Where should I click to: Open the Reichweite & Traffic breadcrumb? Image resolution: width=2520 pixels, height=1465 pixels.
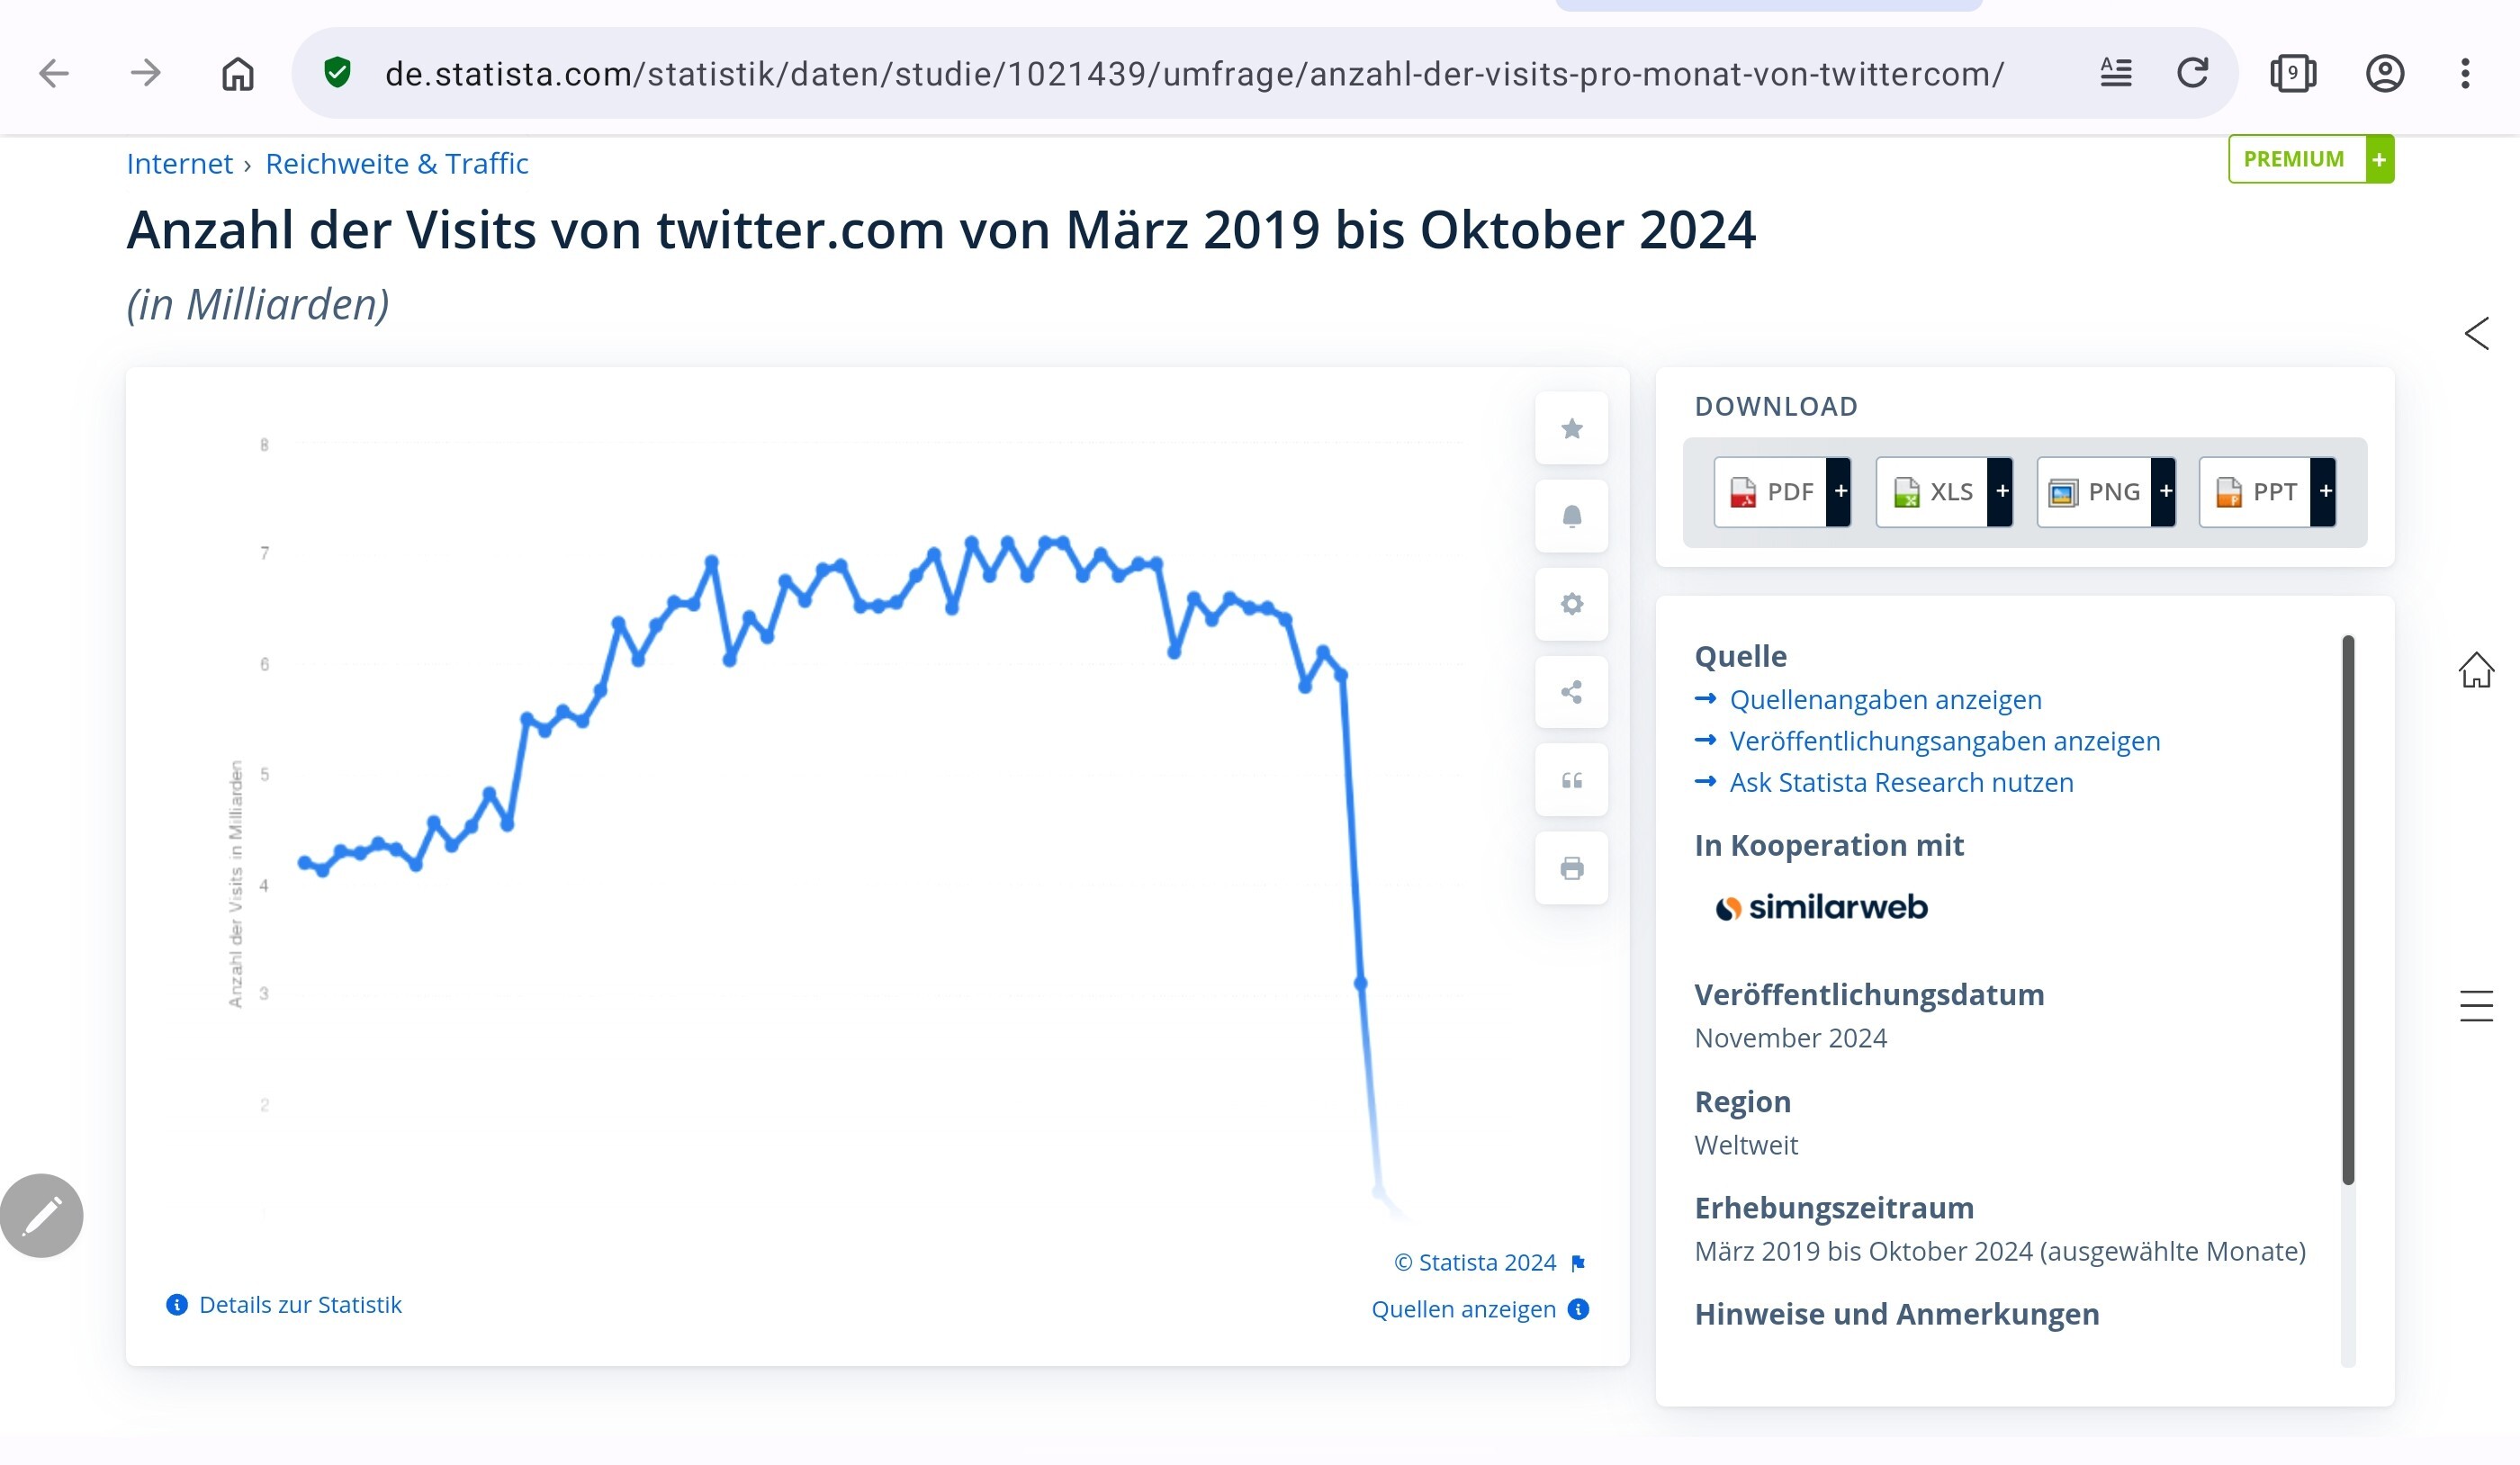point(396,163)
